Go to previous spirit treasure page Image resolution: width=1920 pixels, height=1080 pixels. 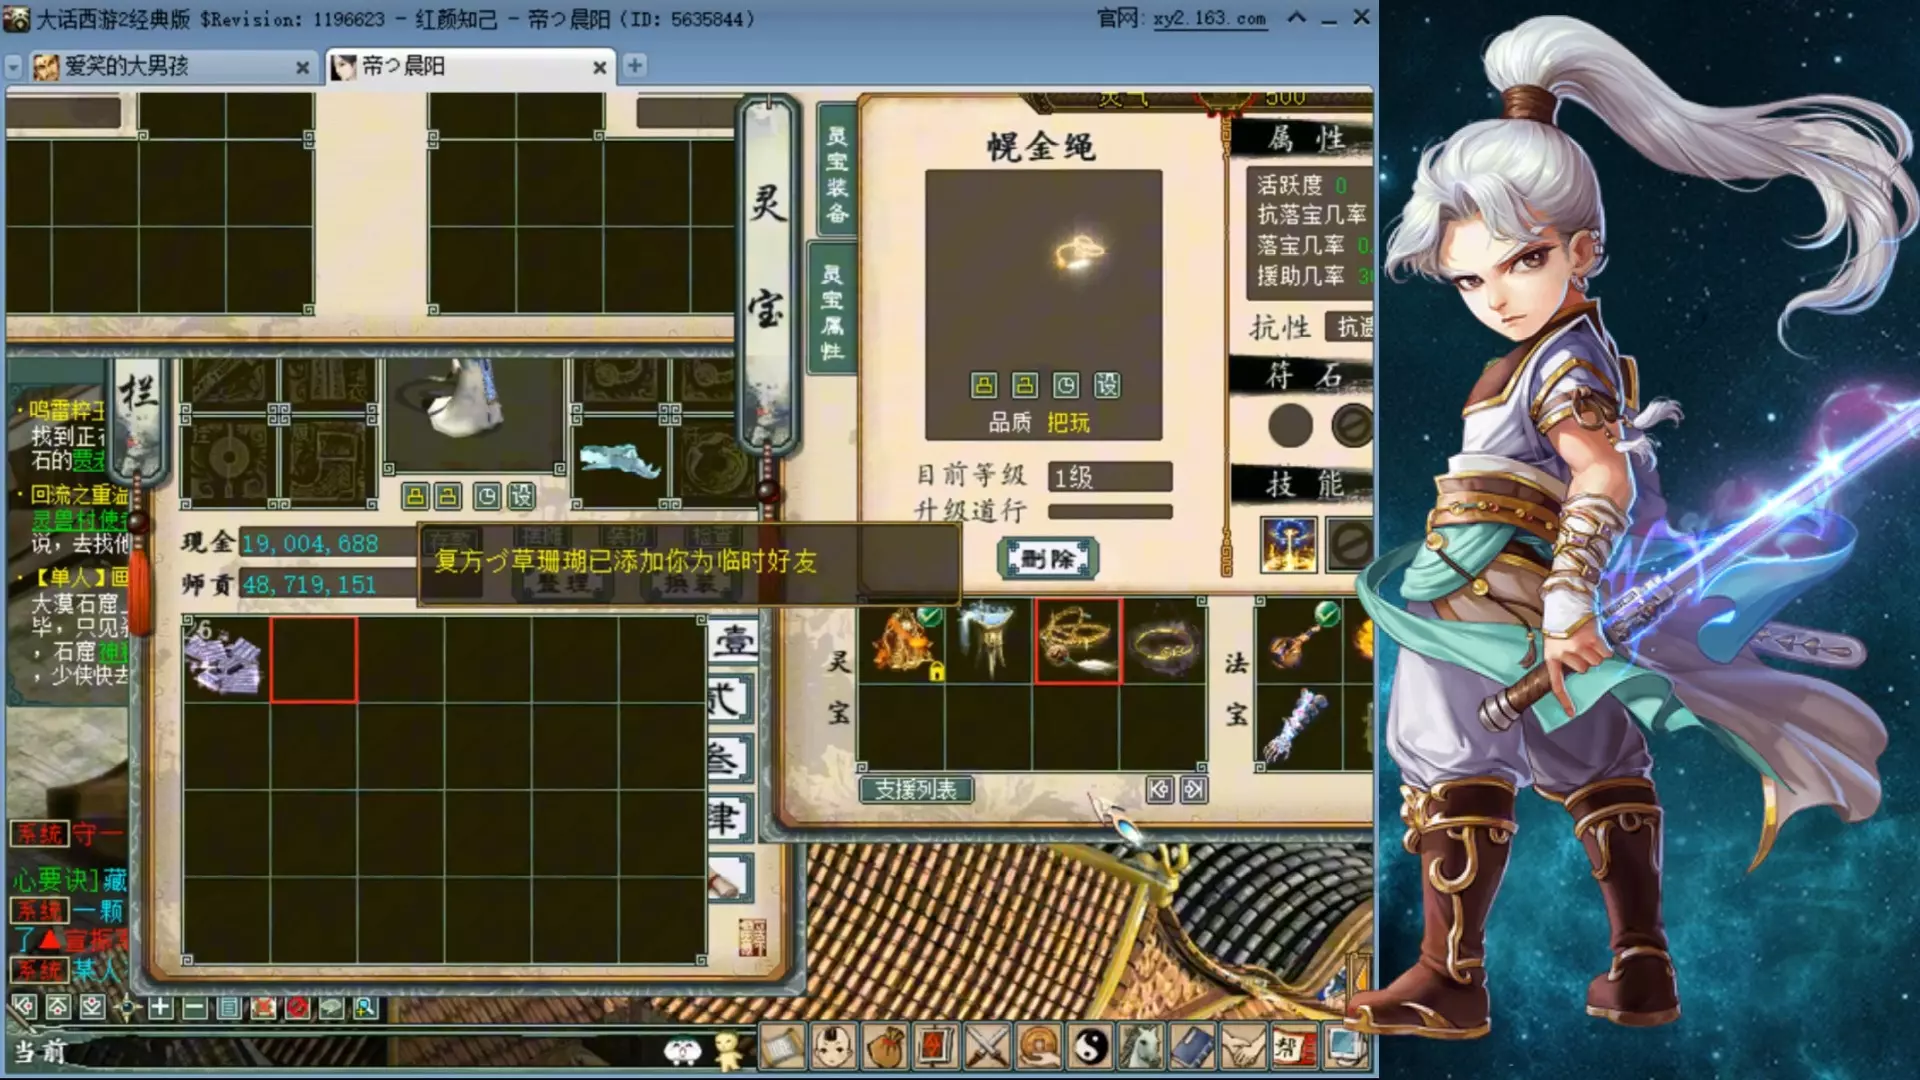tap(1159, 790)
